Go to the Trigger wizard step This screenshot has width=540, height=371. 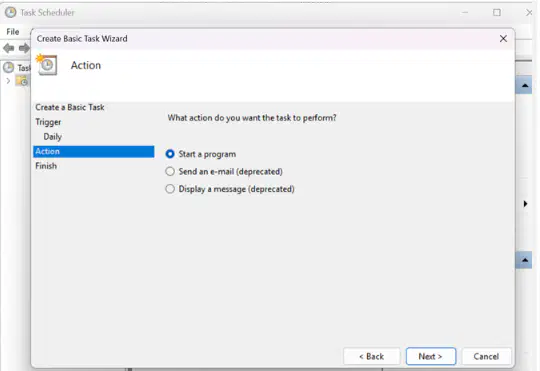point(48,122)
